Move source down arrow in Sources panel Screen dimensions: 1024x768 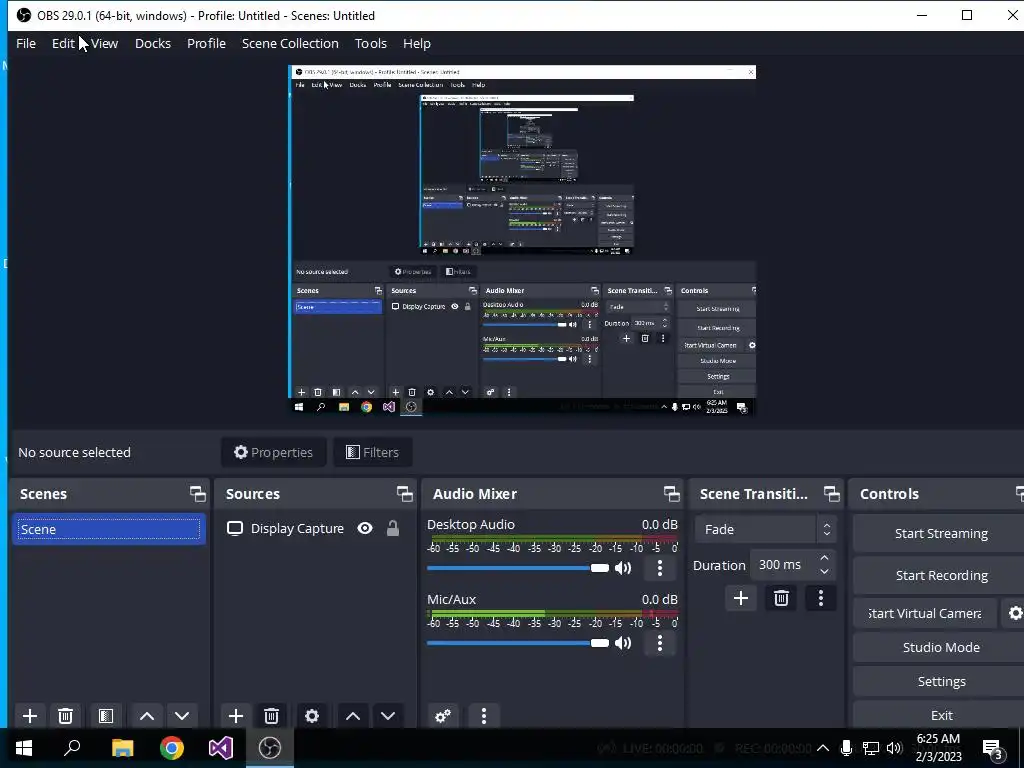388,716
